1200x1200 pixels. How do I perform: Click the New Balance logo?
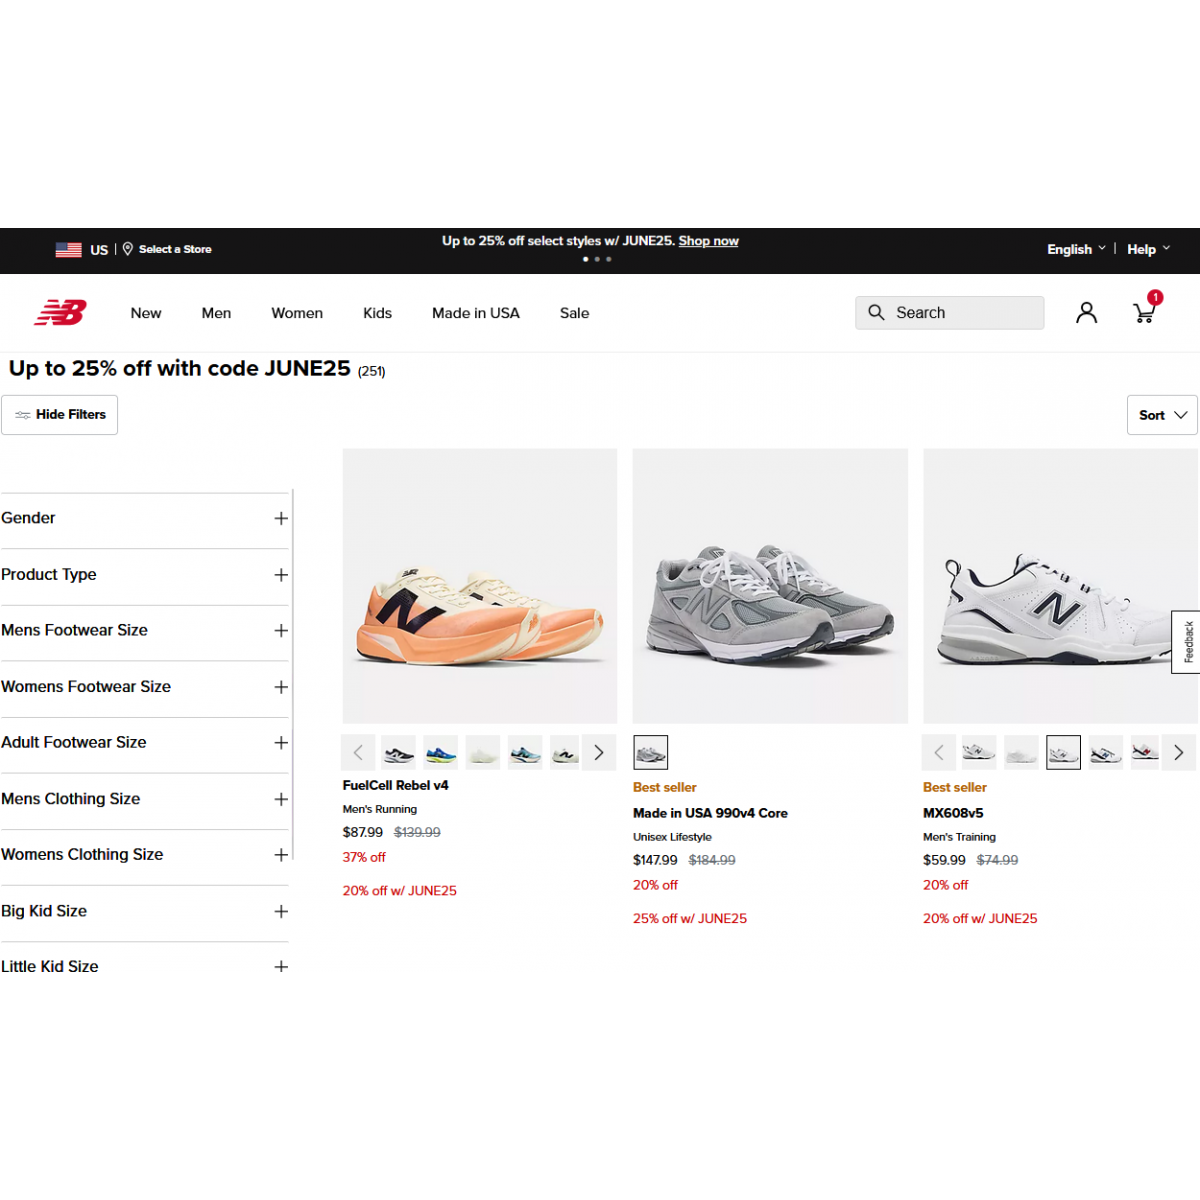point(61,313)
